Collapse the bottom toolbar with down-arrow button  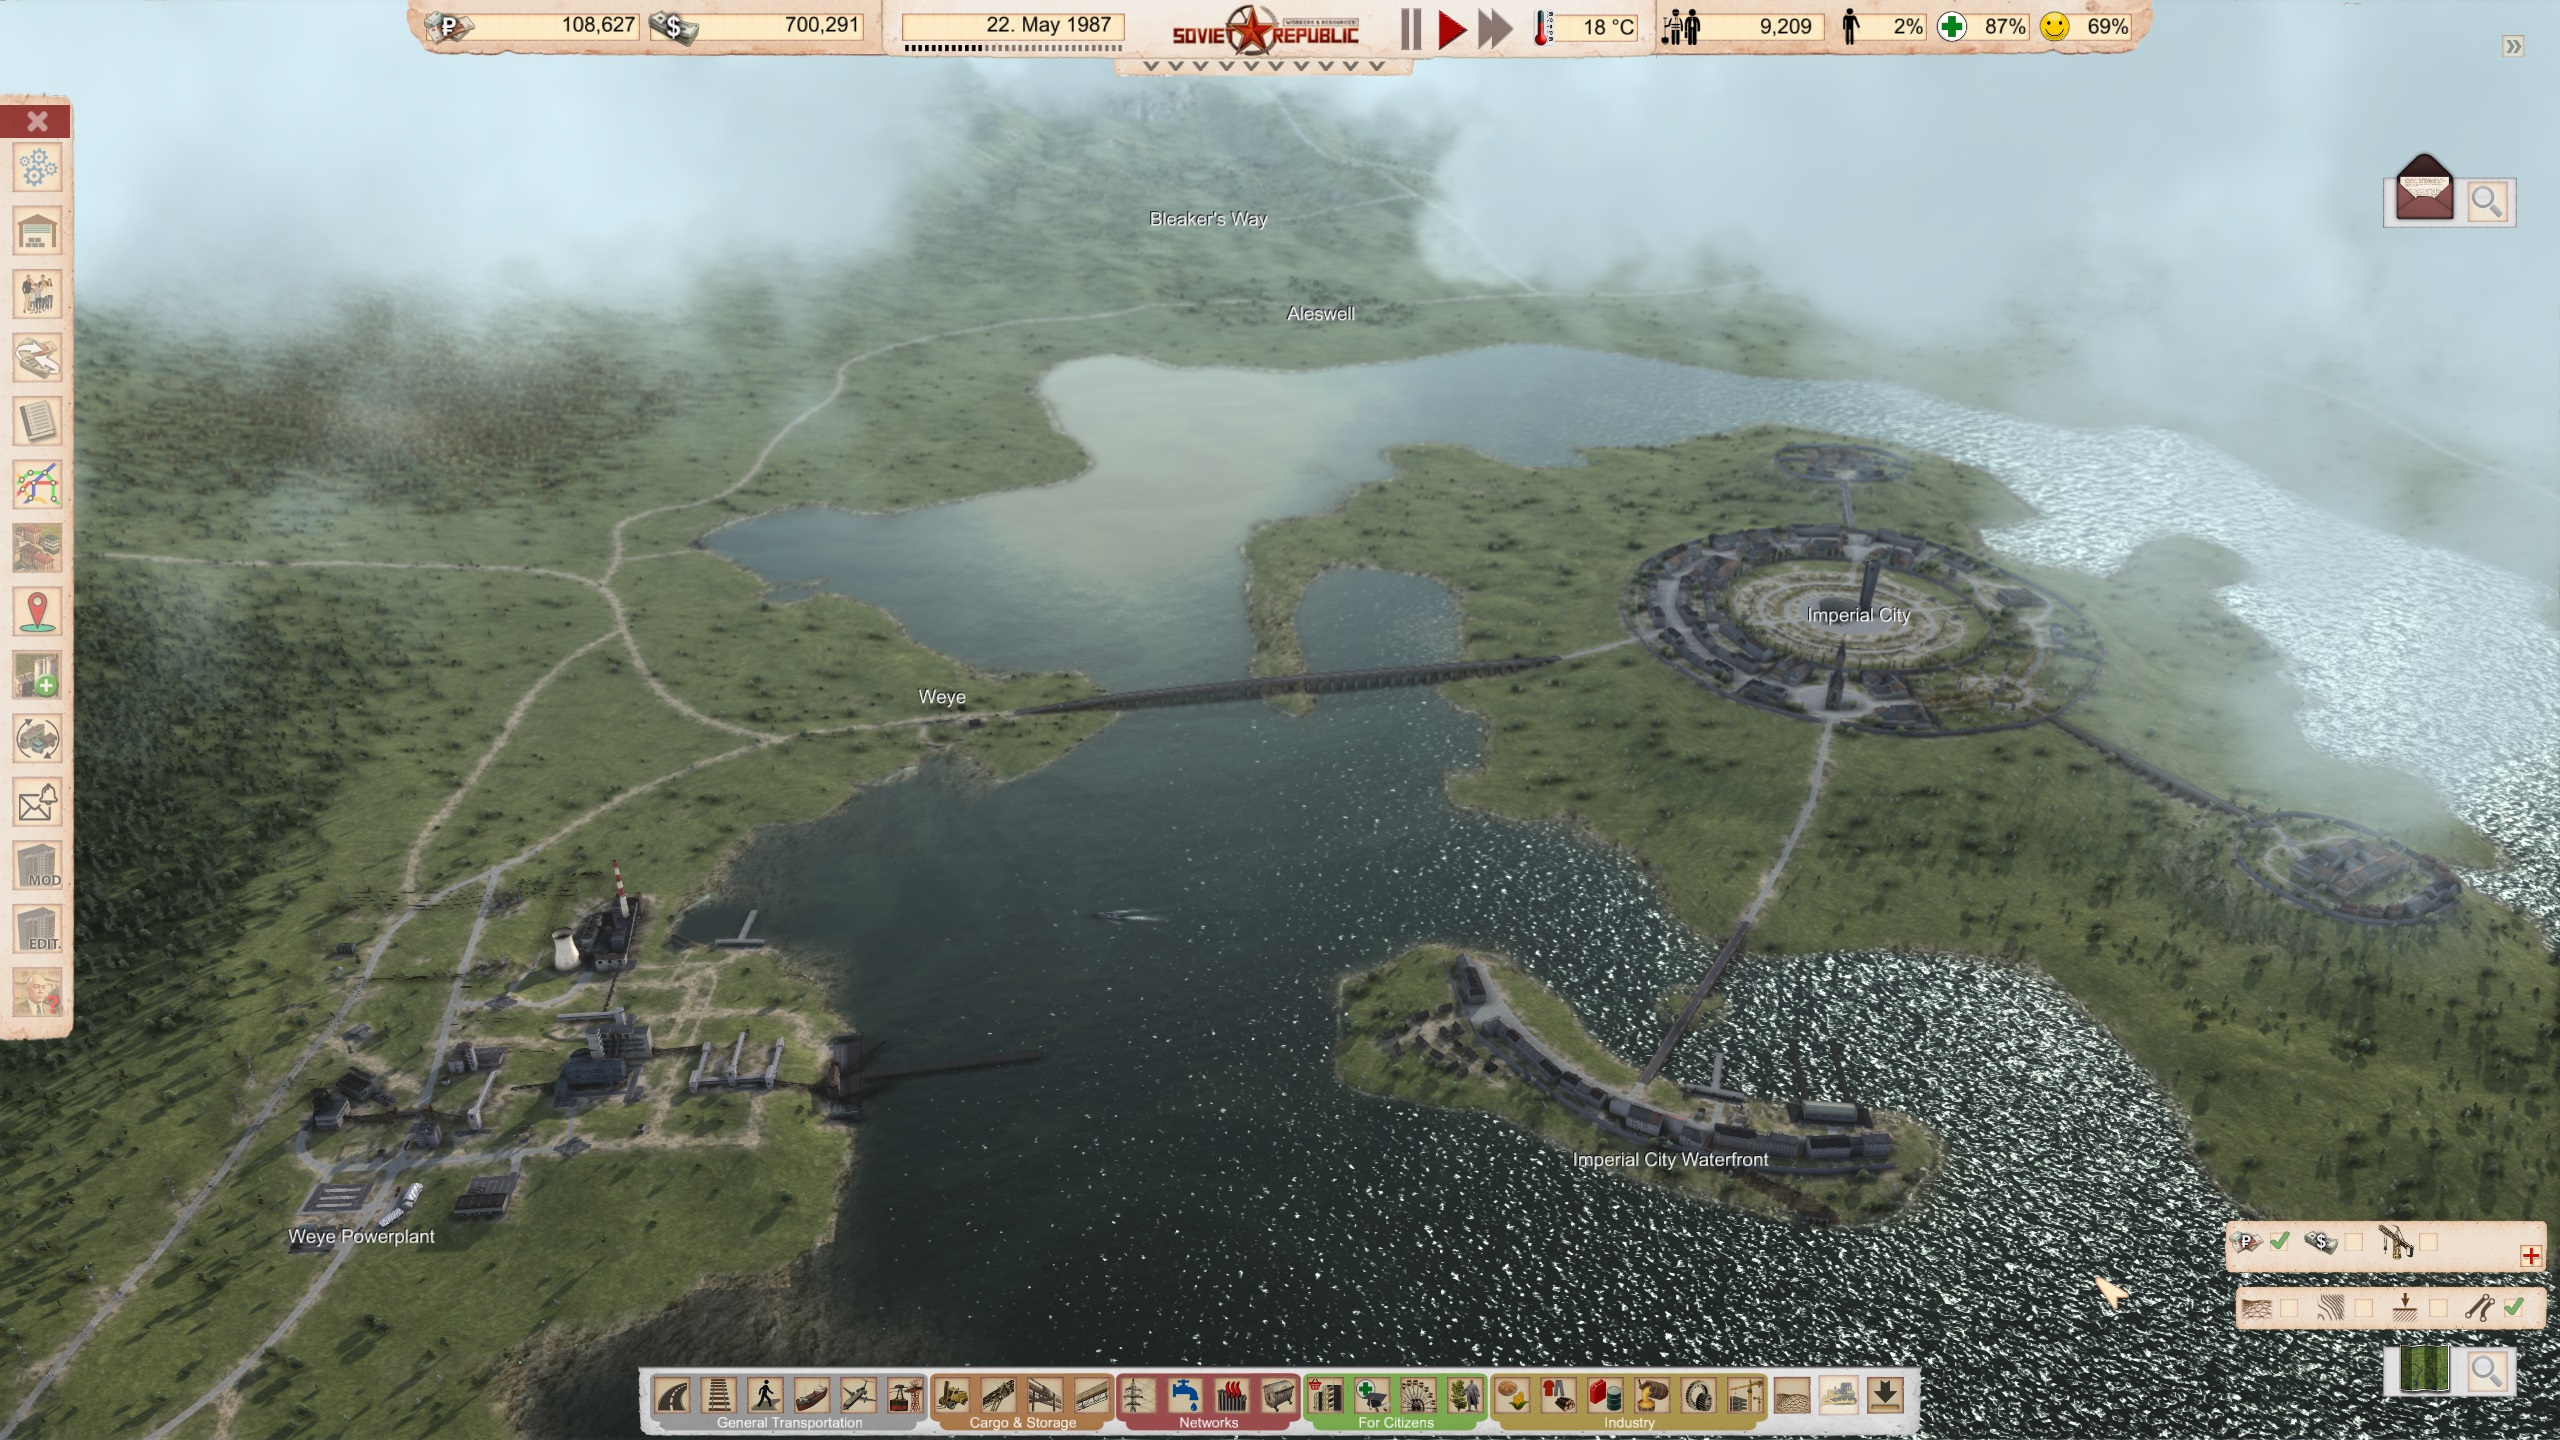click(x=1885, y=1395)
